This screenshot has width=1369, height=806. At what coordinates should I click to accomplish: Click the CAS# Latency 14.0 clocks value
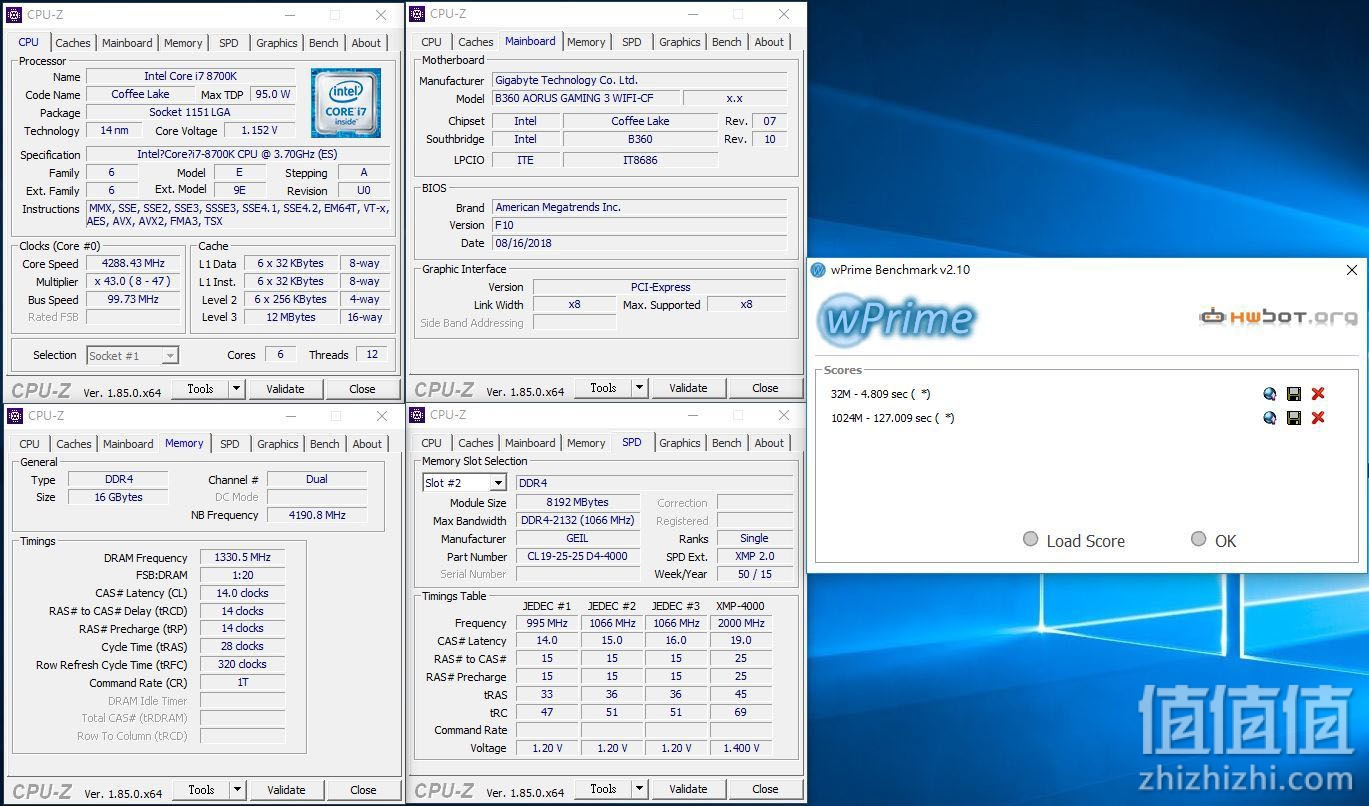click(x=243, y=593)
